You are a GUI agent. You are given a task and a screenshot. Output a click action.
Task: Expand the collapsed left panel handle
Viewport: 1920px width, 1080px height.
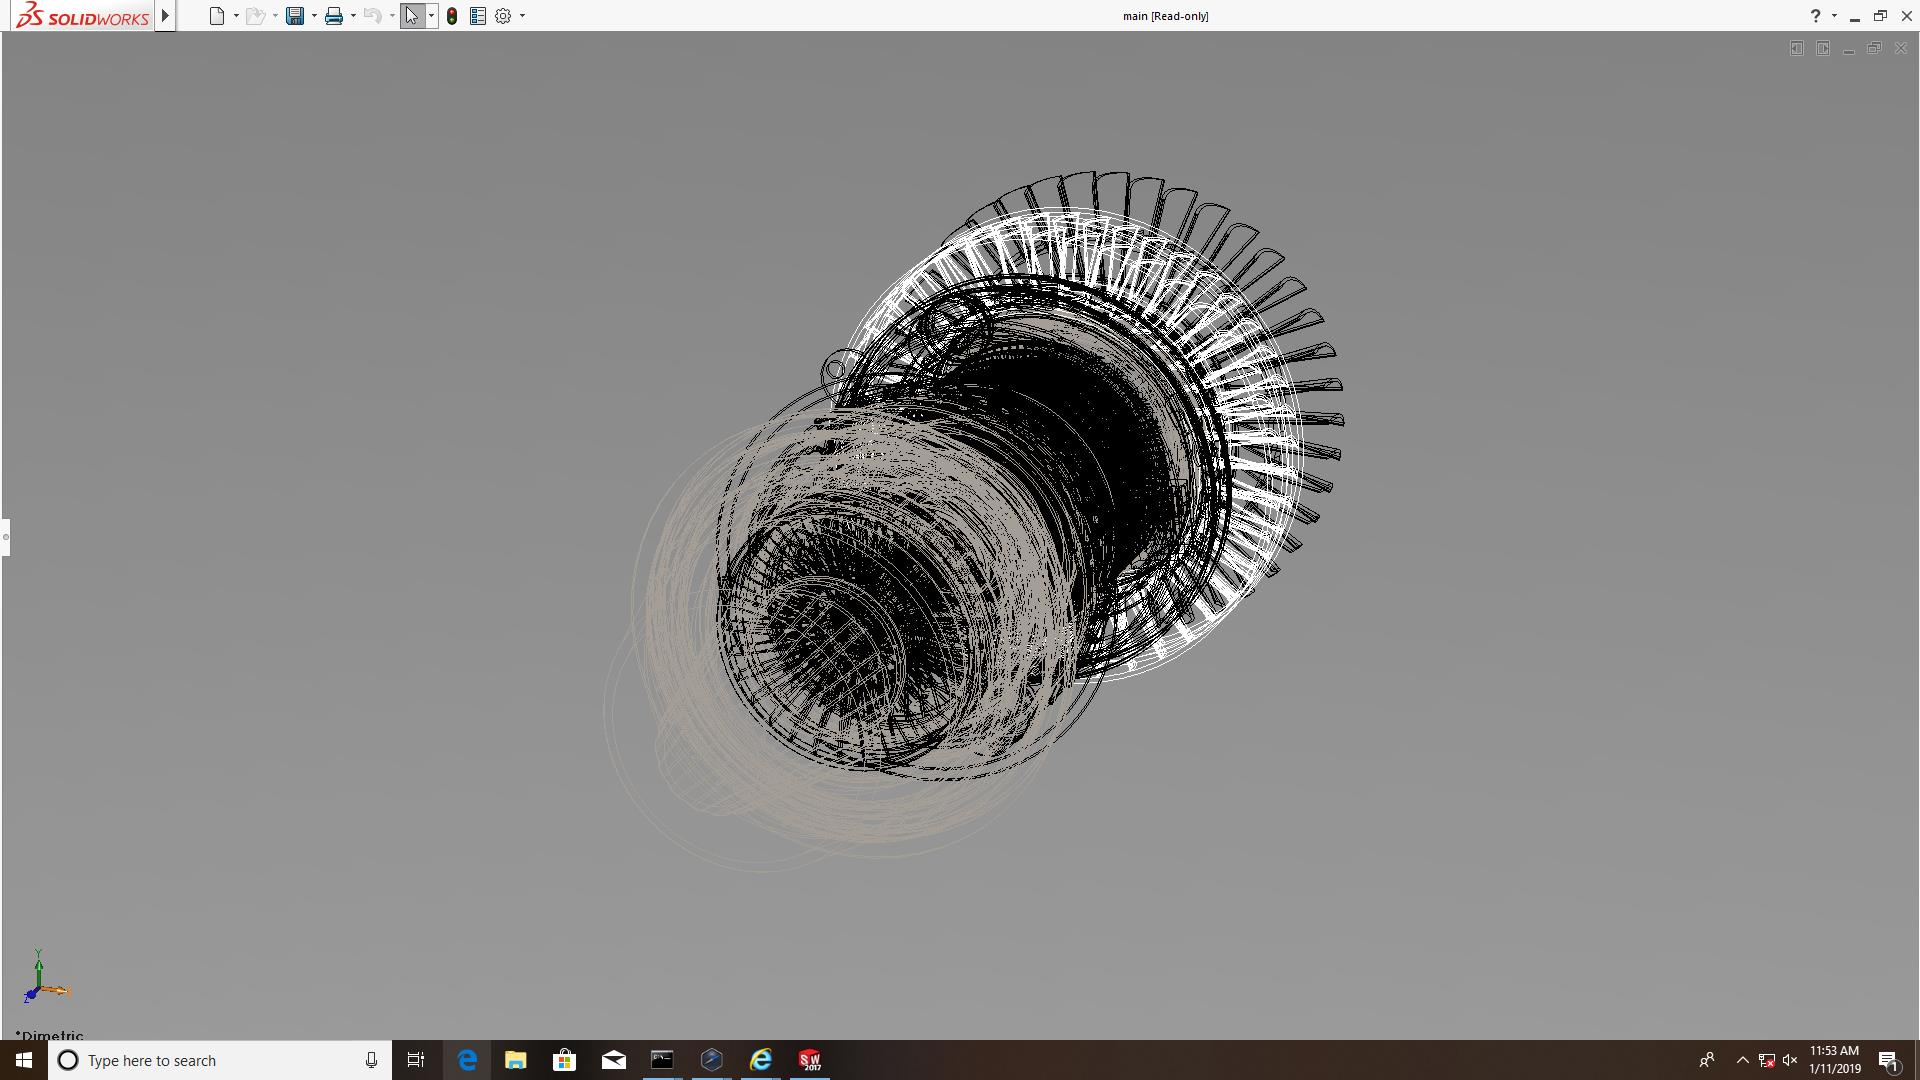pyautogui.click(x=5, y=537)
